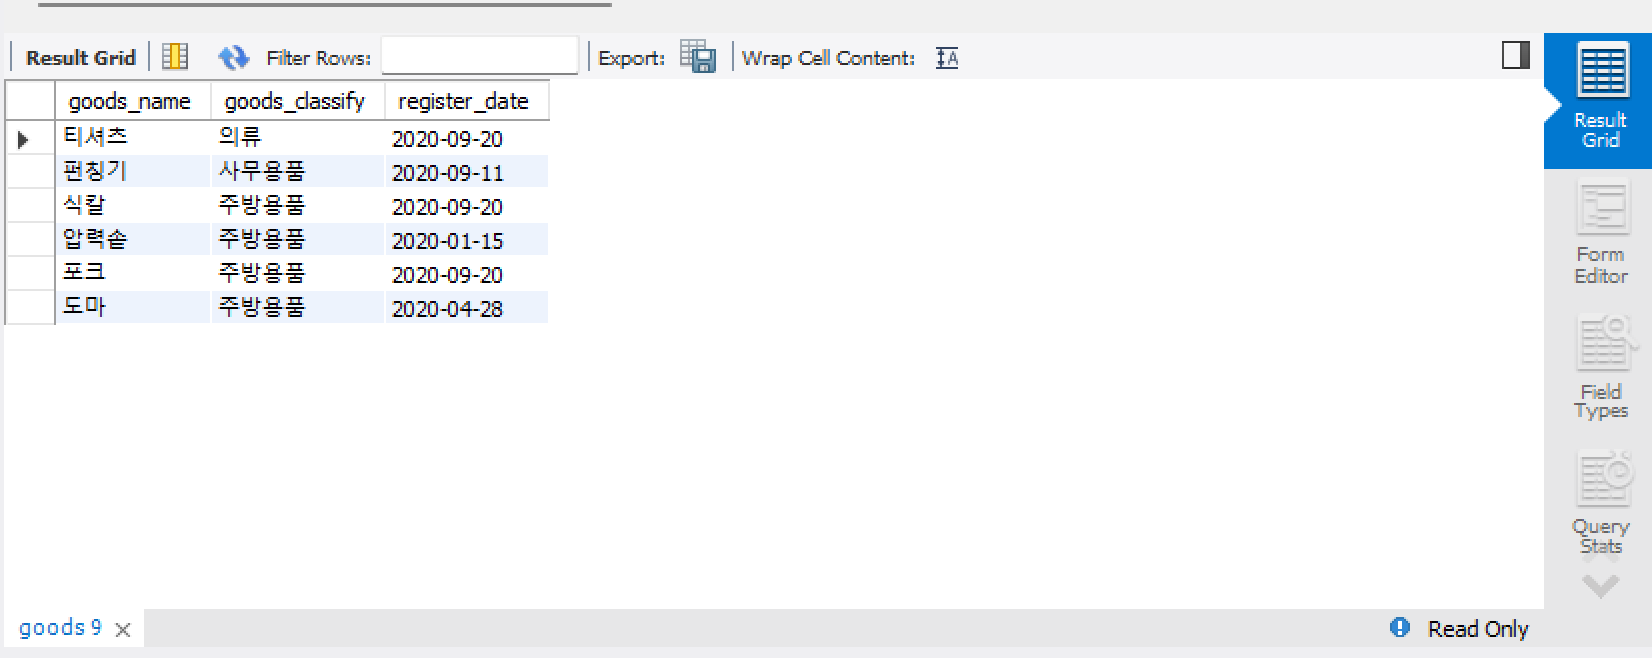Select the 주방용품 cell in 식칼 row

click(297, 206)
